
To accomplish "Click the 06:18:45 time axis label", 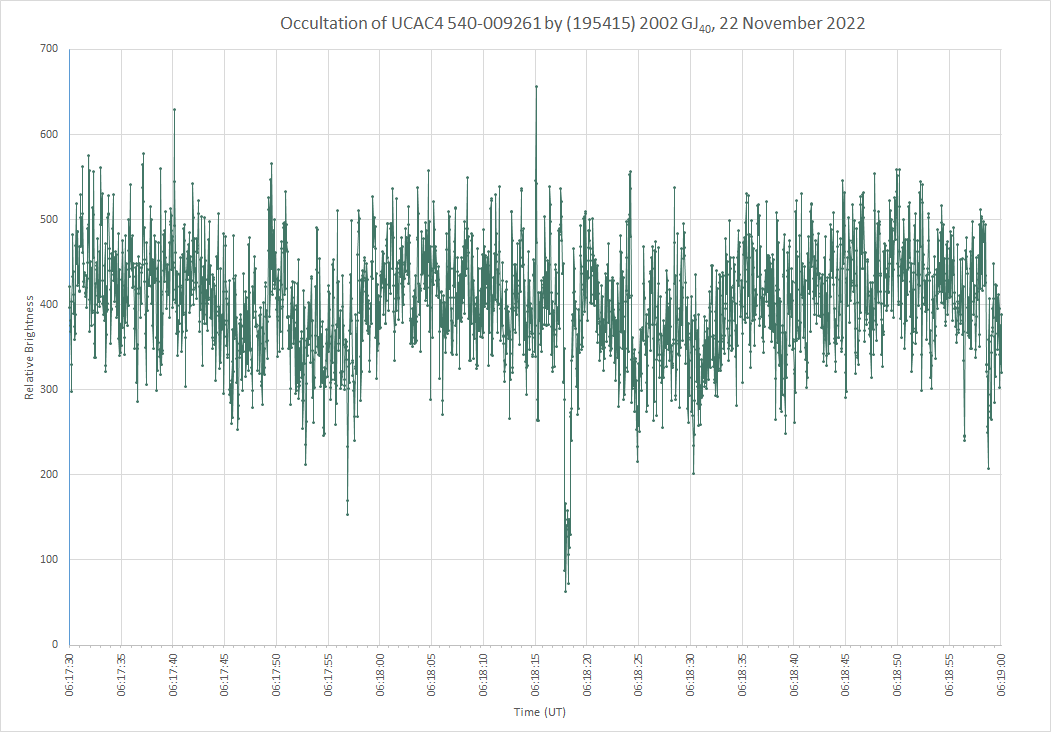I will pyautogui.click(x=846, y=674).
